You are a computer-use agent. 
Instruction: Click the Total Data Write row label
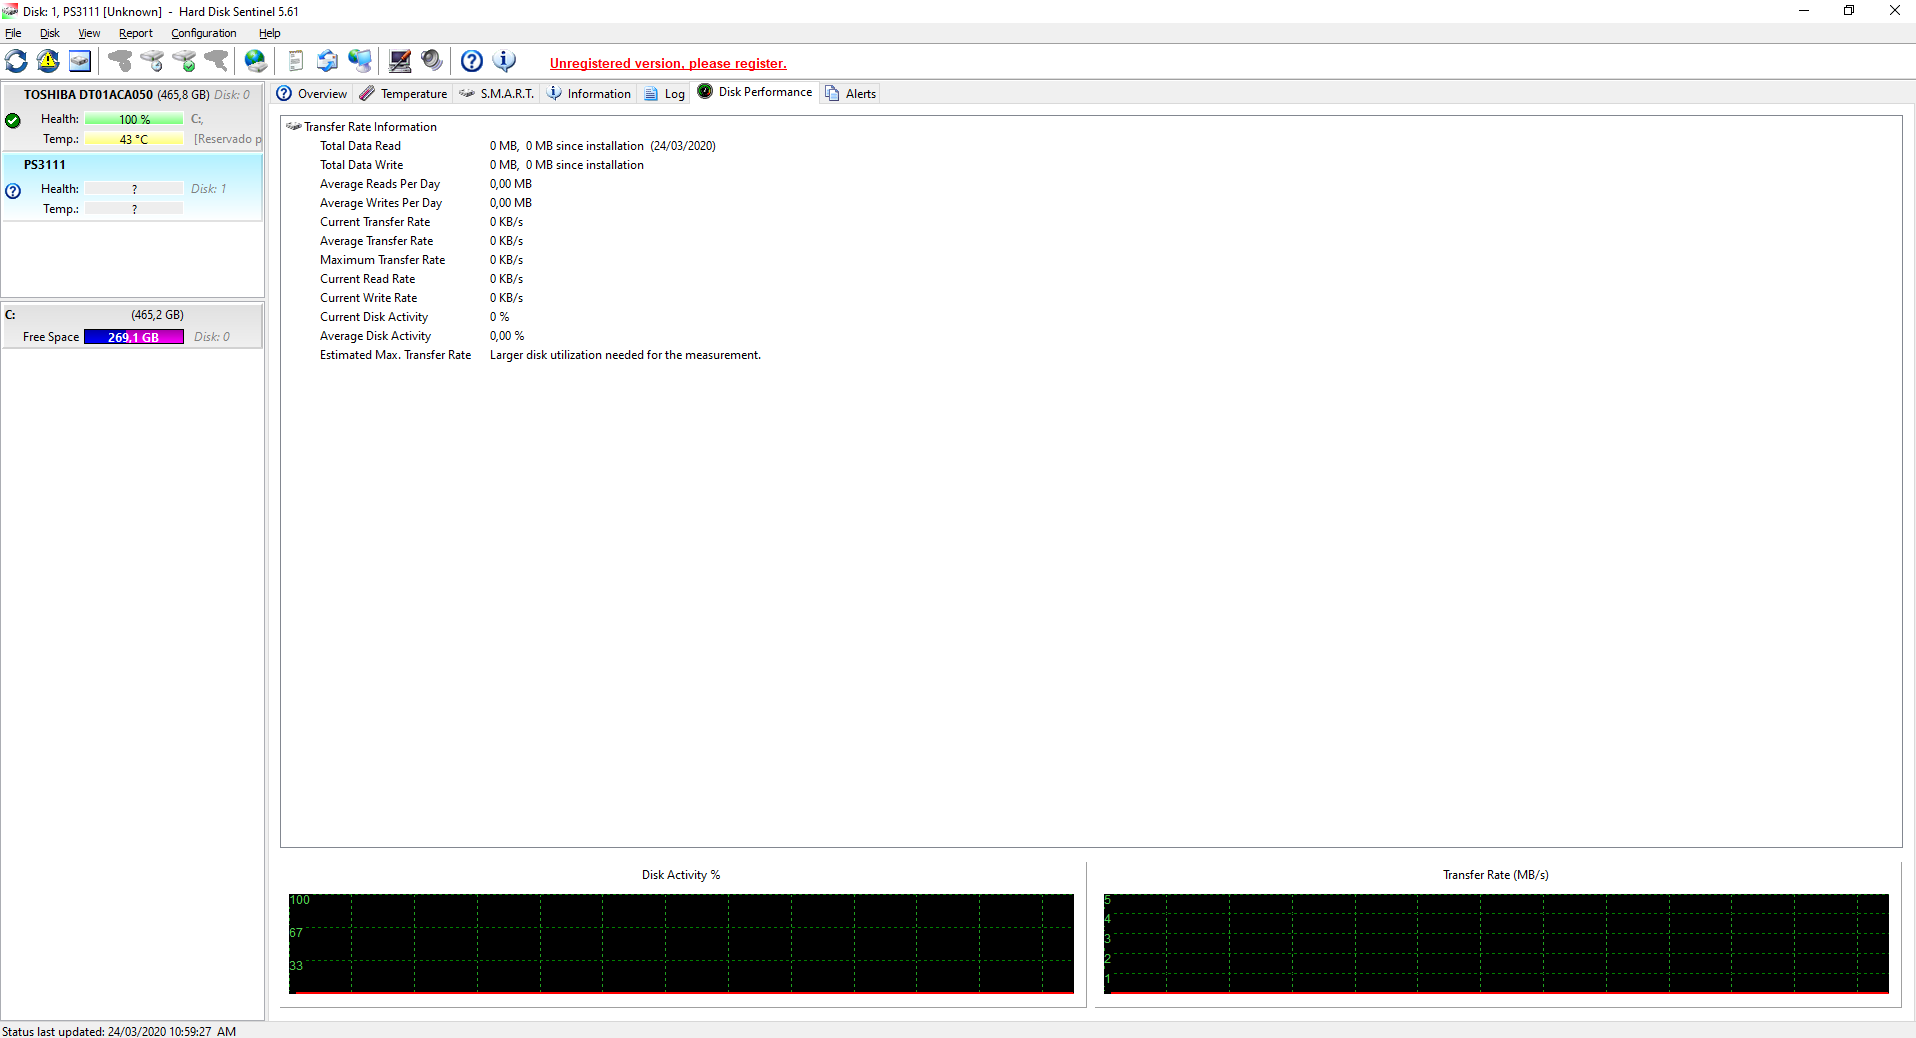(x=362, y=165)
